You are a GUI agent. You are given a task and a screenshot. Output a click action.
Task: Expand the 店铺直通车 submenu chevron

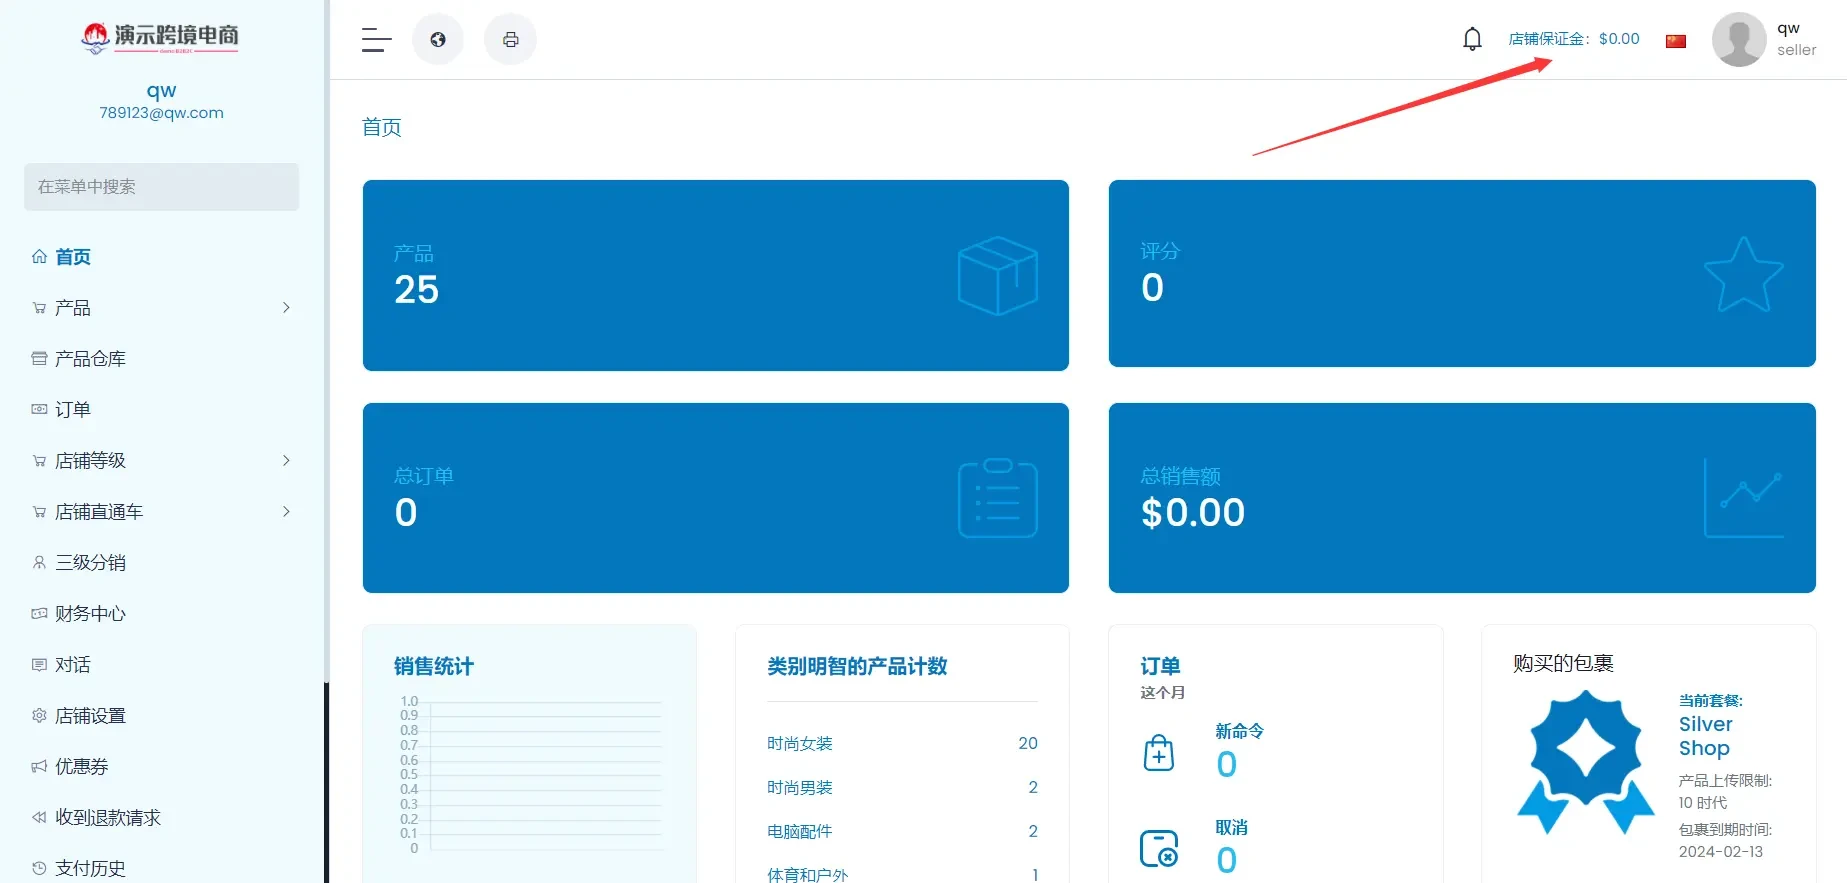point(286,512)
